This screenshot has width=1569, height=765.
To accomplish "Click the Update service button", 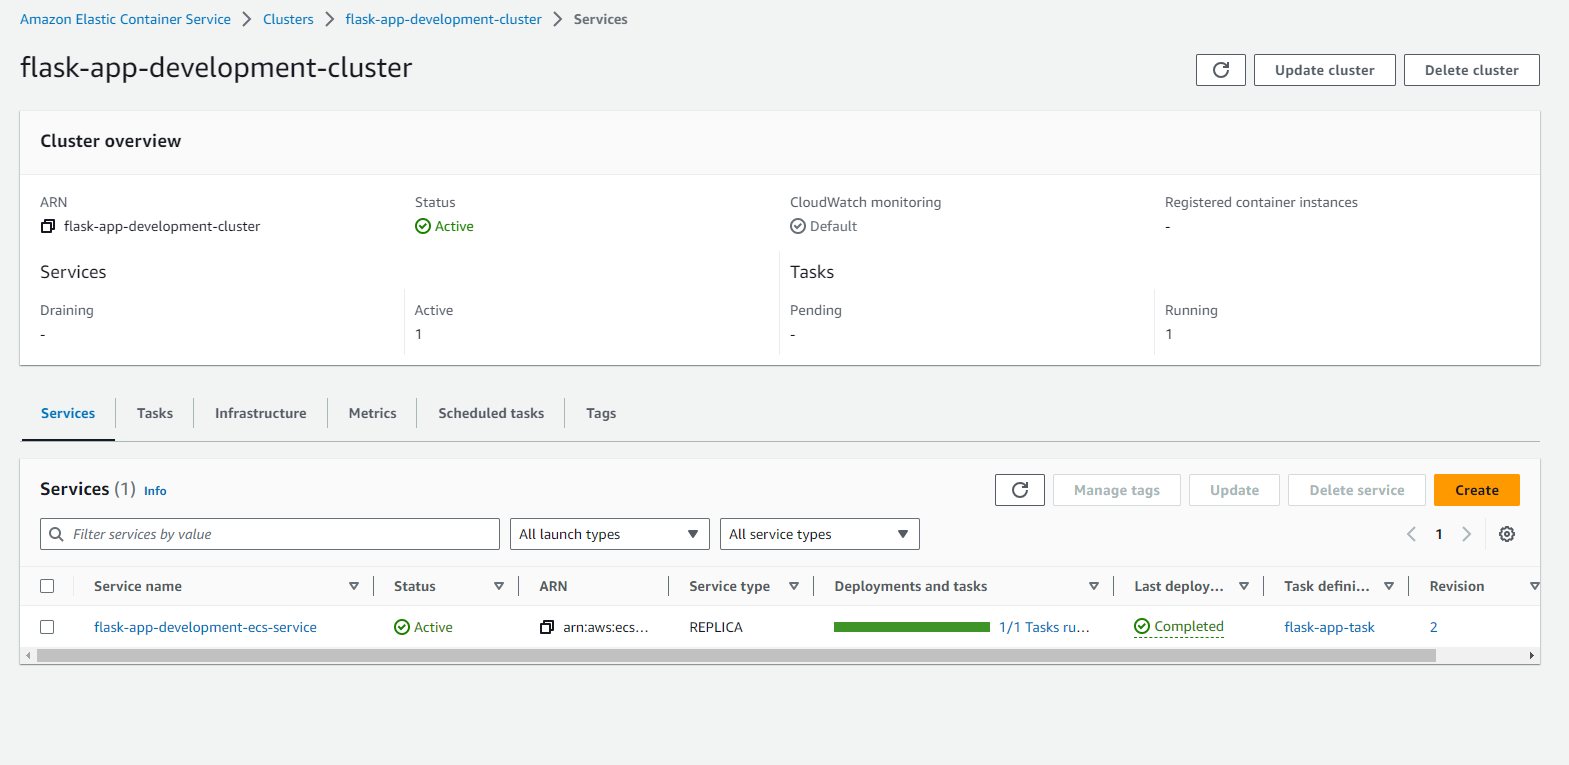I will pyautogui.click(x=1235, y=490).
